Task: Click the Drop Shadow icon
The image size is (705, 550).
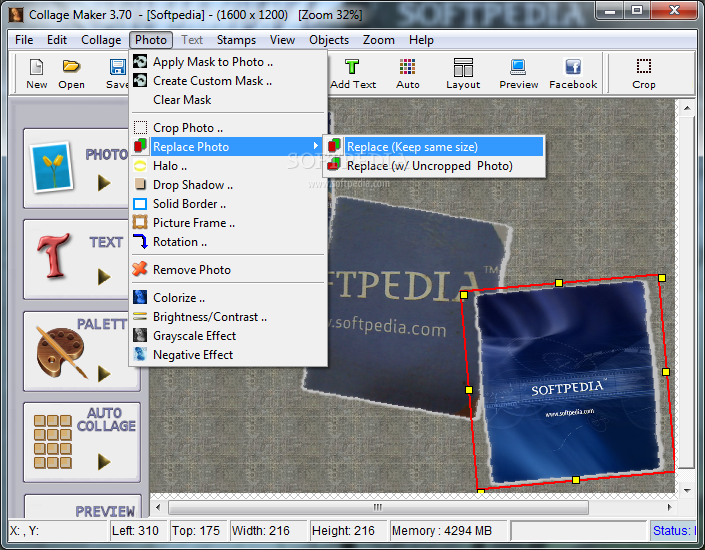Action: coord(140,184)
